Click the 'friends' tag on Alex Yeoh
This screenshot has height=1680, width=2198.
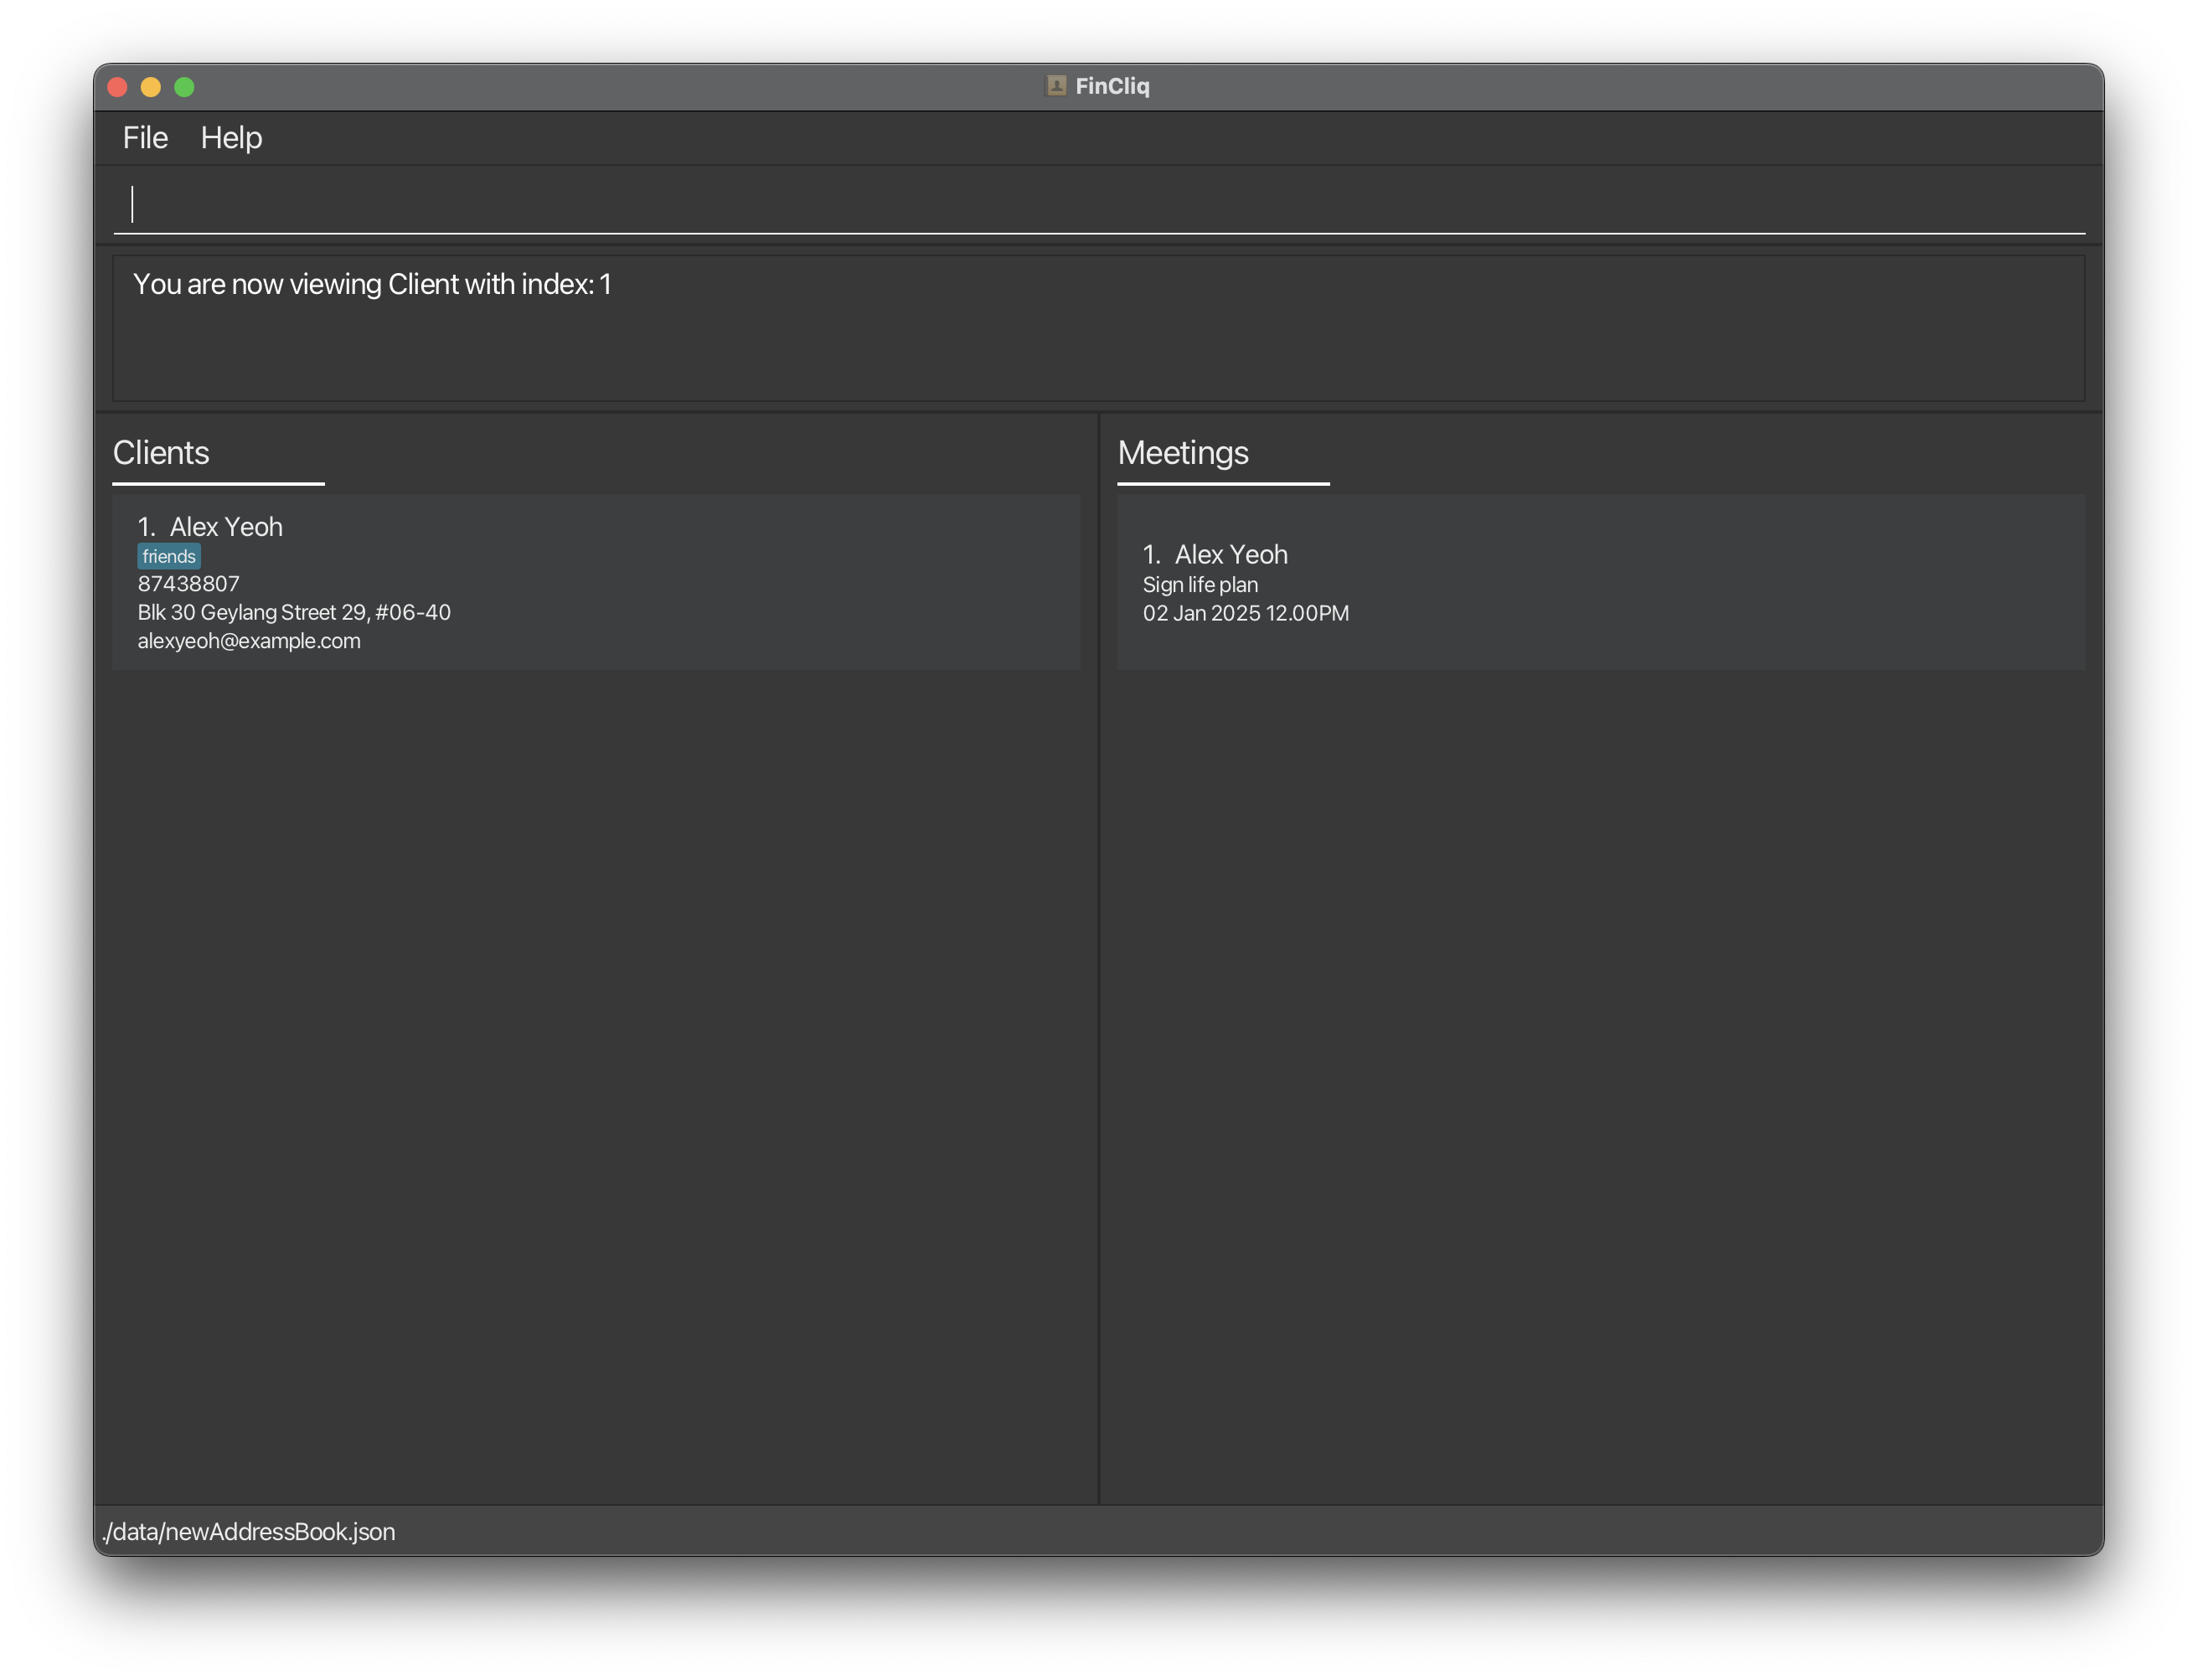click(x=169, y=557)
